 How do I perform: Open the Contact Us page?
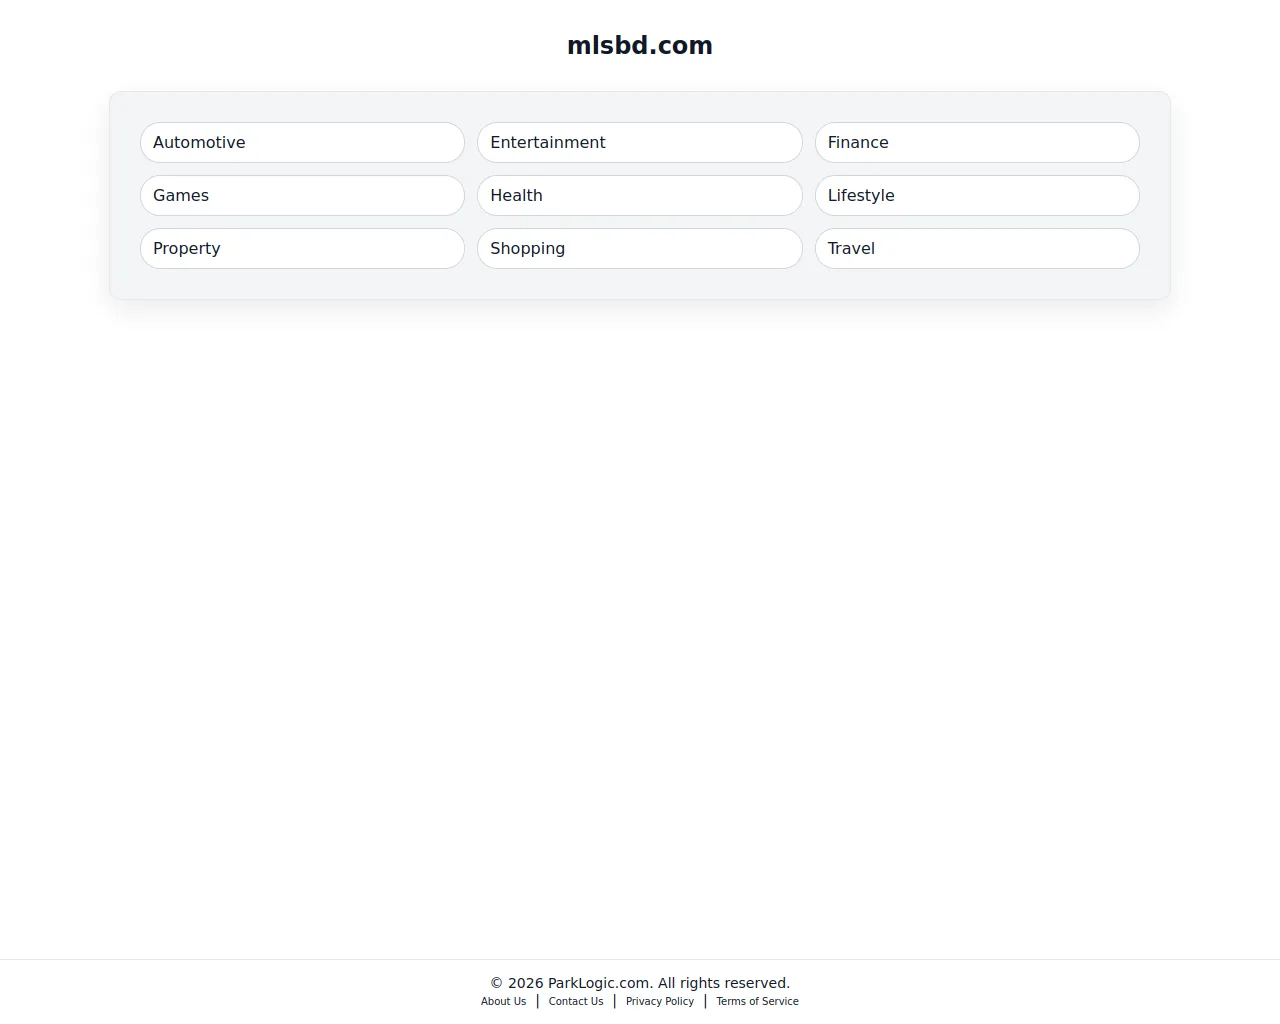[x=575, y=1001]
